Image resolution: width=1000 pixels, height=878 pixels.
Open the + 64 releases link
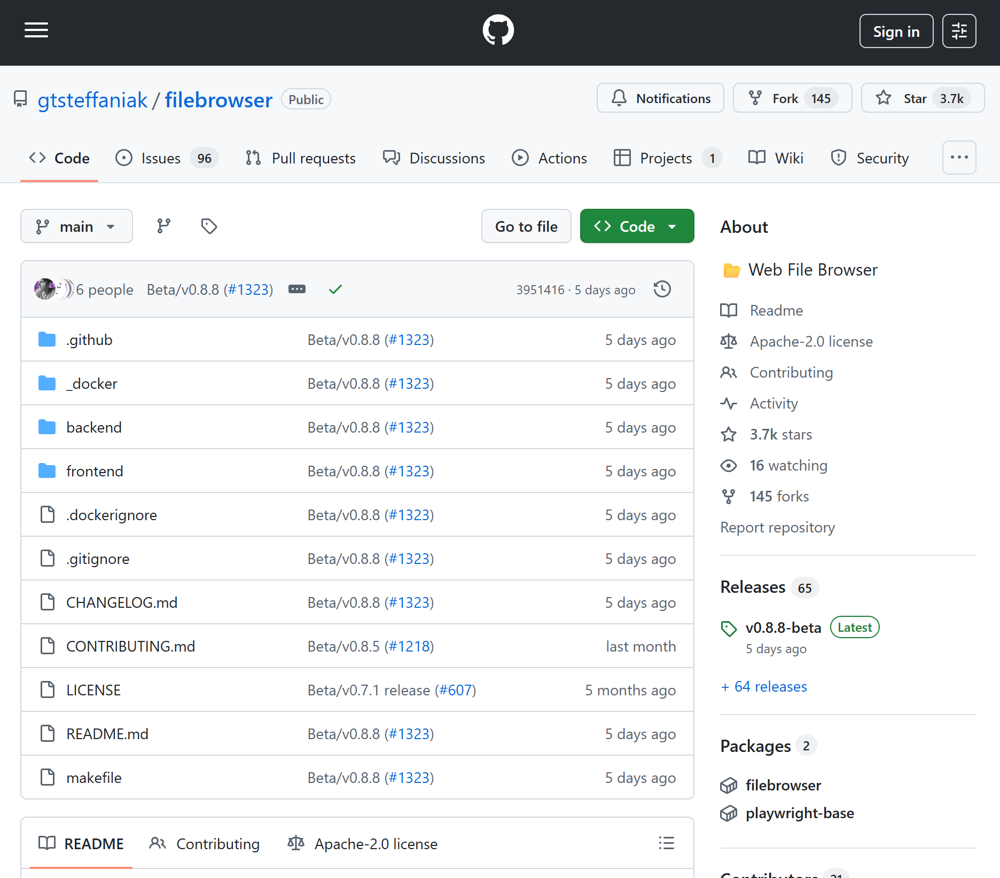(x=764, y=687)
